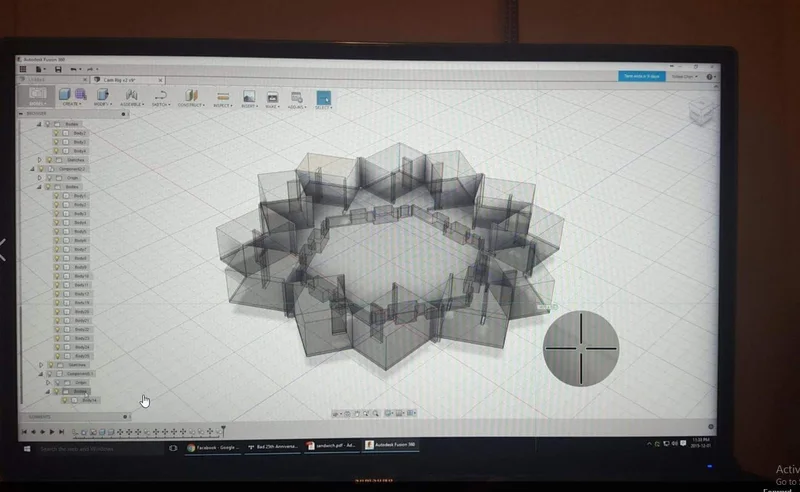Screen dimensions: 800x492
Task: Open the data panel grid icon
Action: 23,69
